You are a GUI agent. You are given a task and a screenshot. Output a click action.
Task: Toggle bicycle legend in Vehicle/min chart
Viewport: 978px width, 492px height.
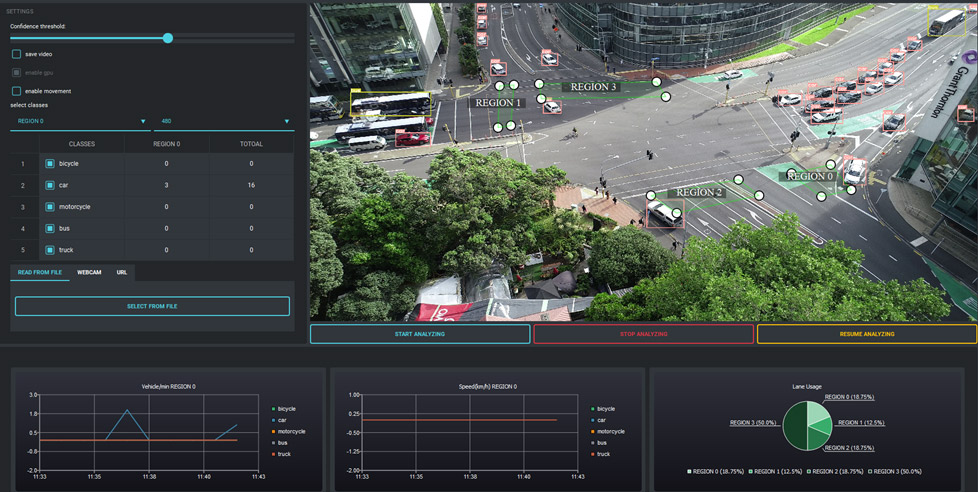pos(284,409)
